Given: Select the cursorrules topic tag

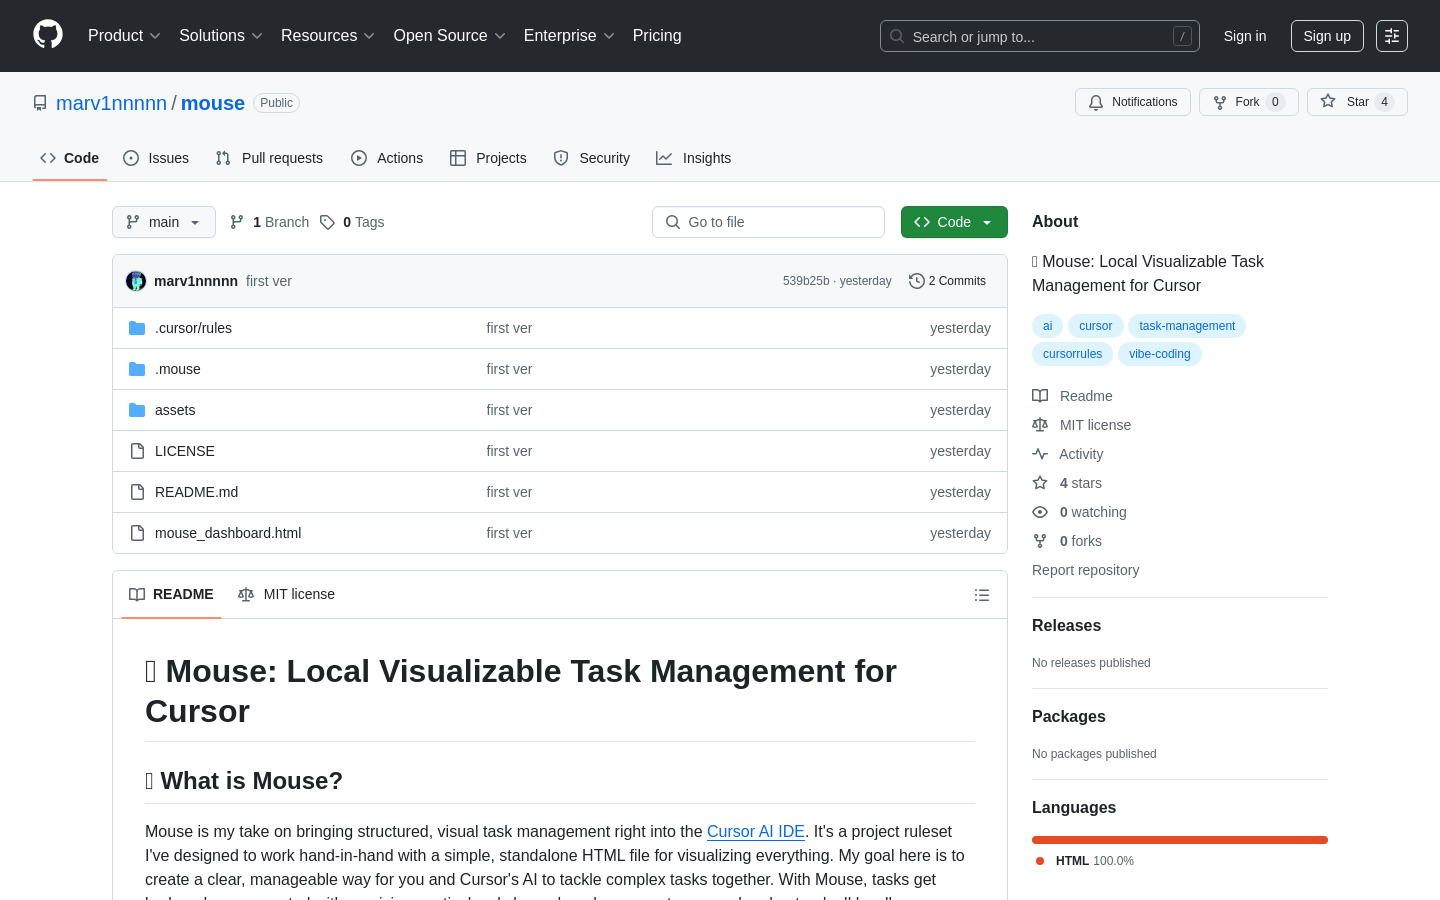Looking at the screenshot, I should 1072,354.
